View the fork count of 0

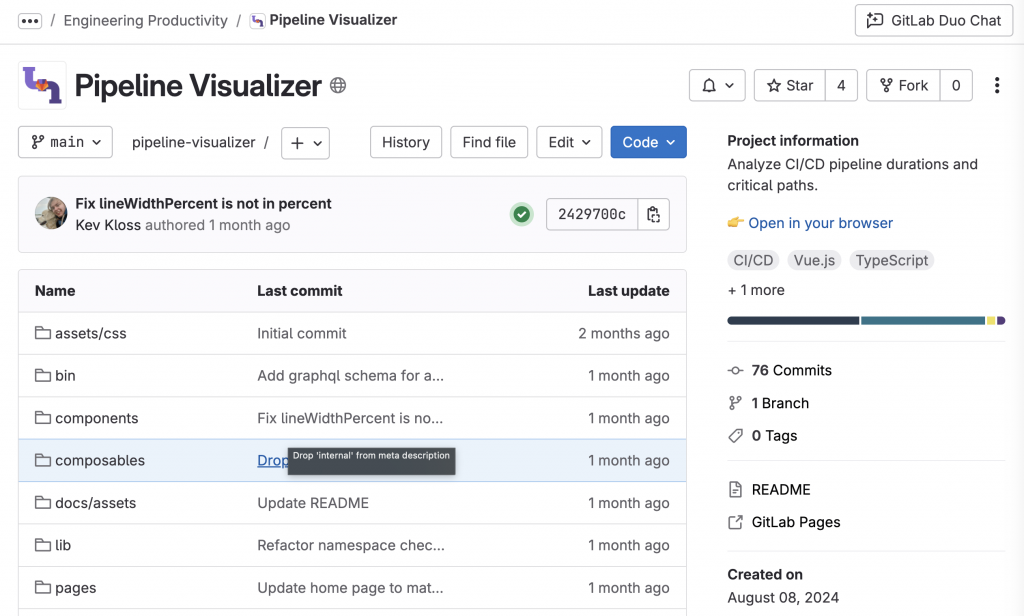(x=956, y=86)
